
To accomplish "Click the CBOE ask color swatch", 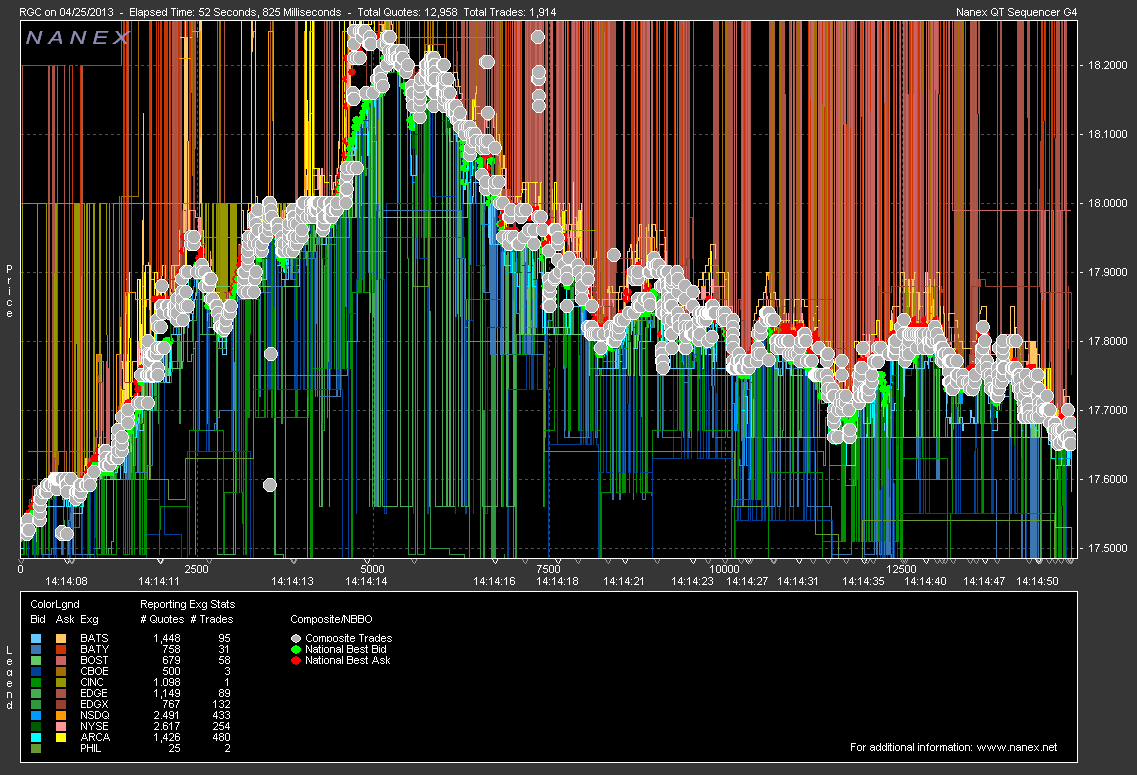I will 61,671.
